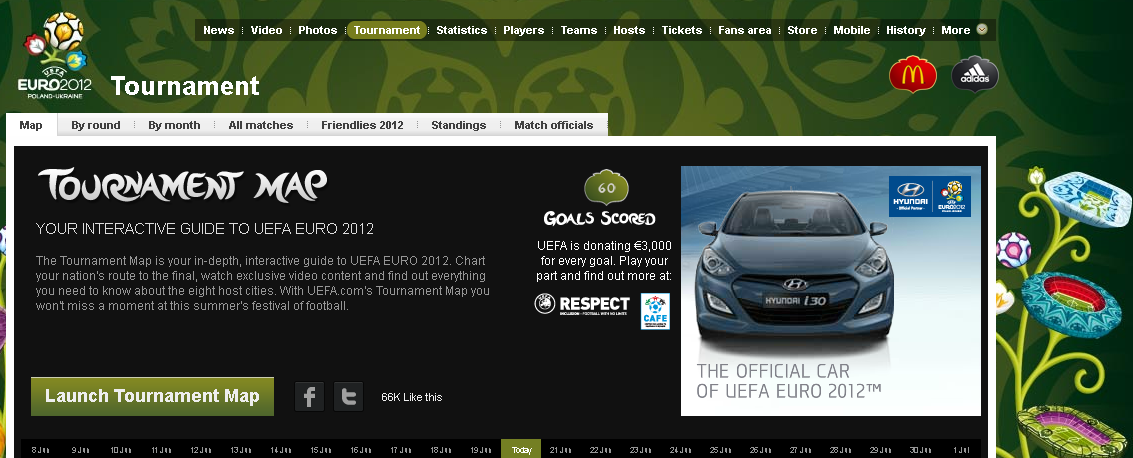This screenshot has height=458, width=1133.
Task: Select 15 Jun on the timeline
Action: click(321, 450)
